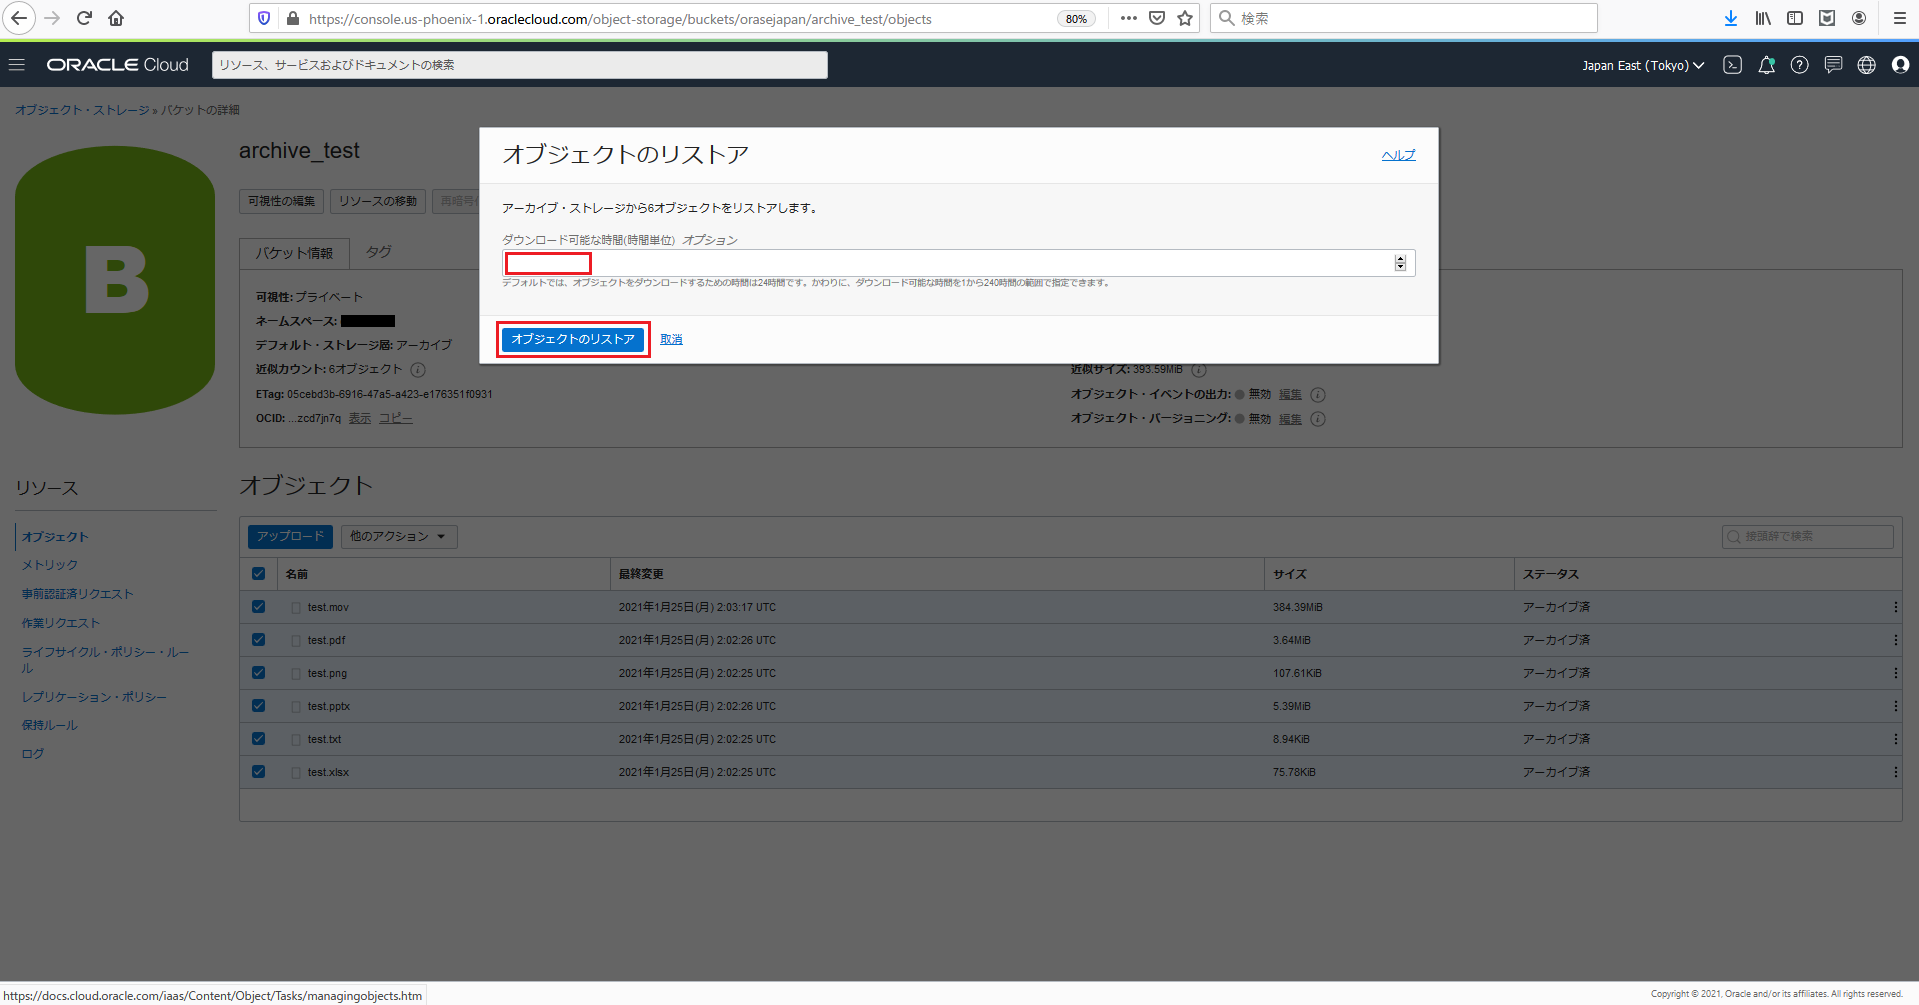The height and width of the screenshot is (1005, 1919).
Task: Open the page actions three-dot menu
Action: pos(1129,18)
